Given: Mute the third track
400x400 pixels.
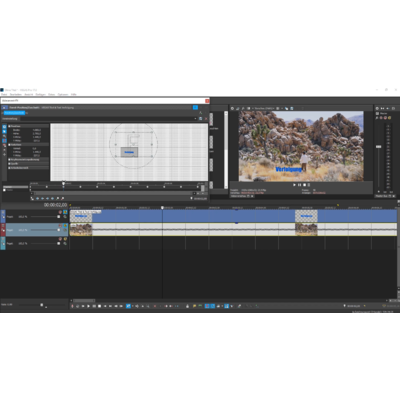Looking at the screenshot, I should (x=60, y=239).
